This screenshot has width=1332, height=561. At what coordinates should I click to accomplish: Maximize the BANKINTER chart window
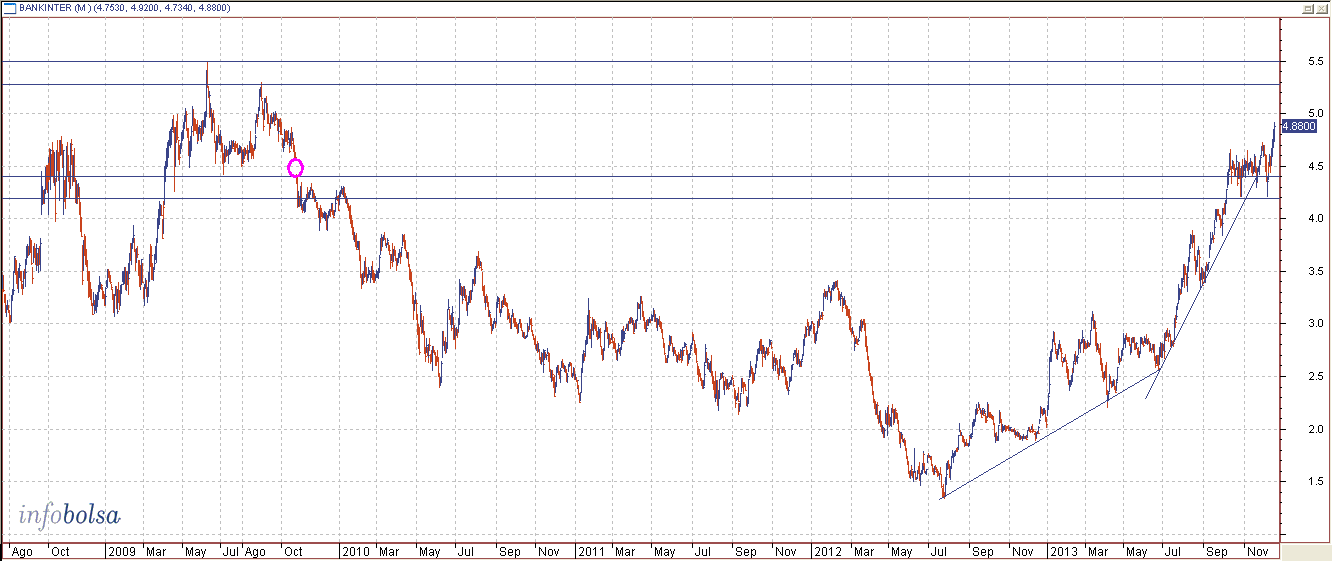1307,7
